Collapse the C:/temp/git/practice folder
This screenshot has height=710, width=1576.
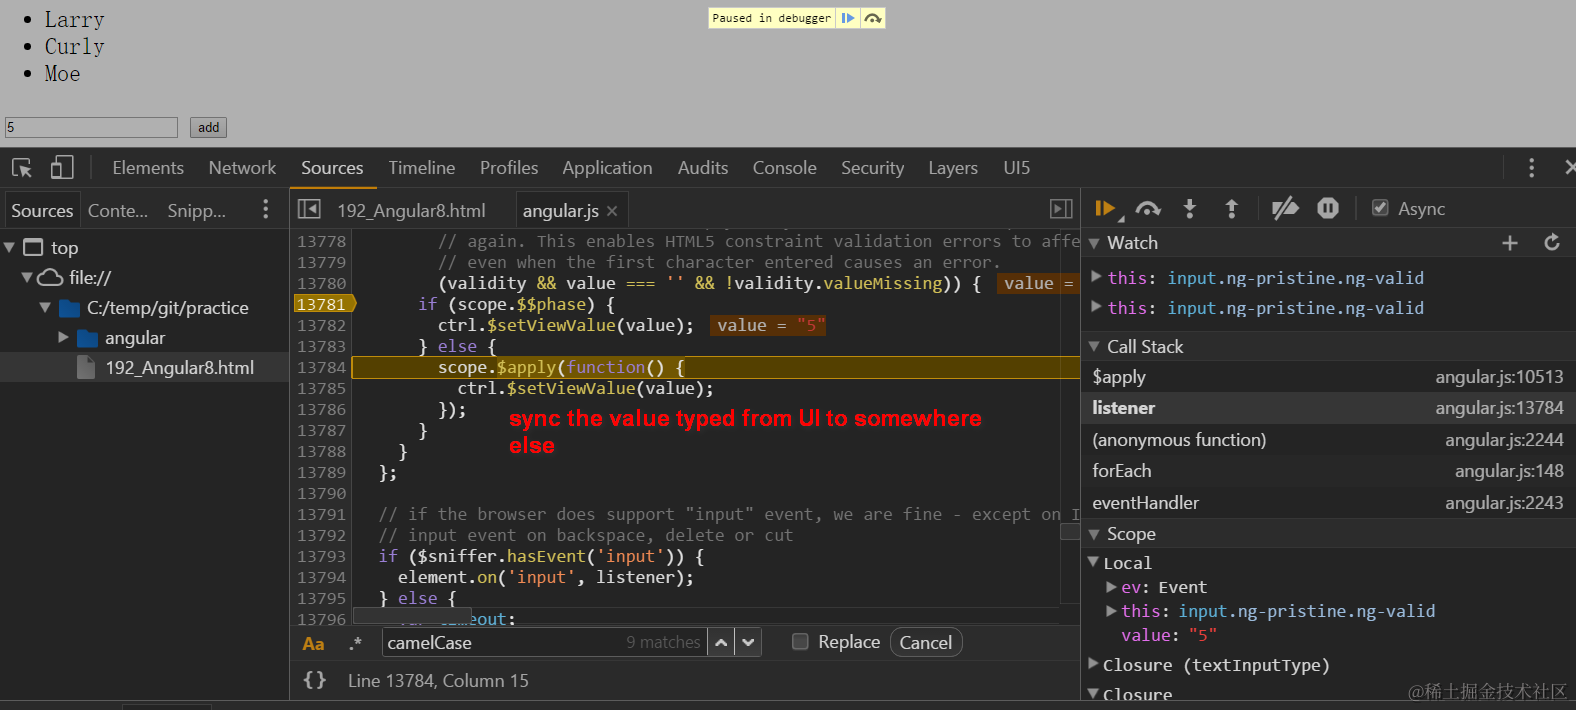coord(45,307)
